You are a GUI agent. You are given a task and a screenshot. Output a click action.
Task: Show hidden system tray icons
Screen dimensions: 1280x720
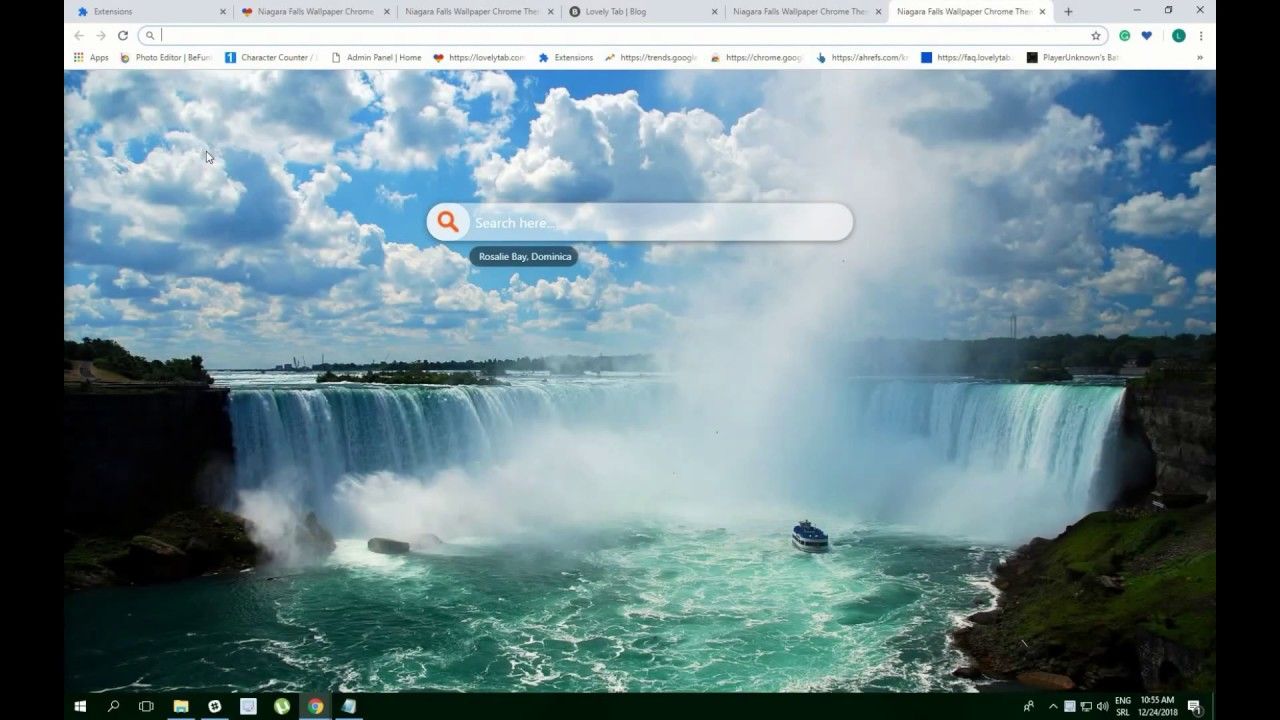pos(1052,706)
